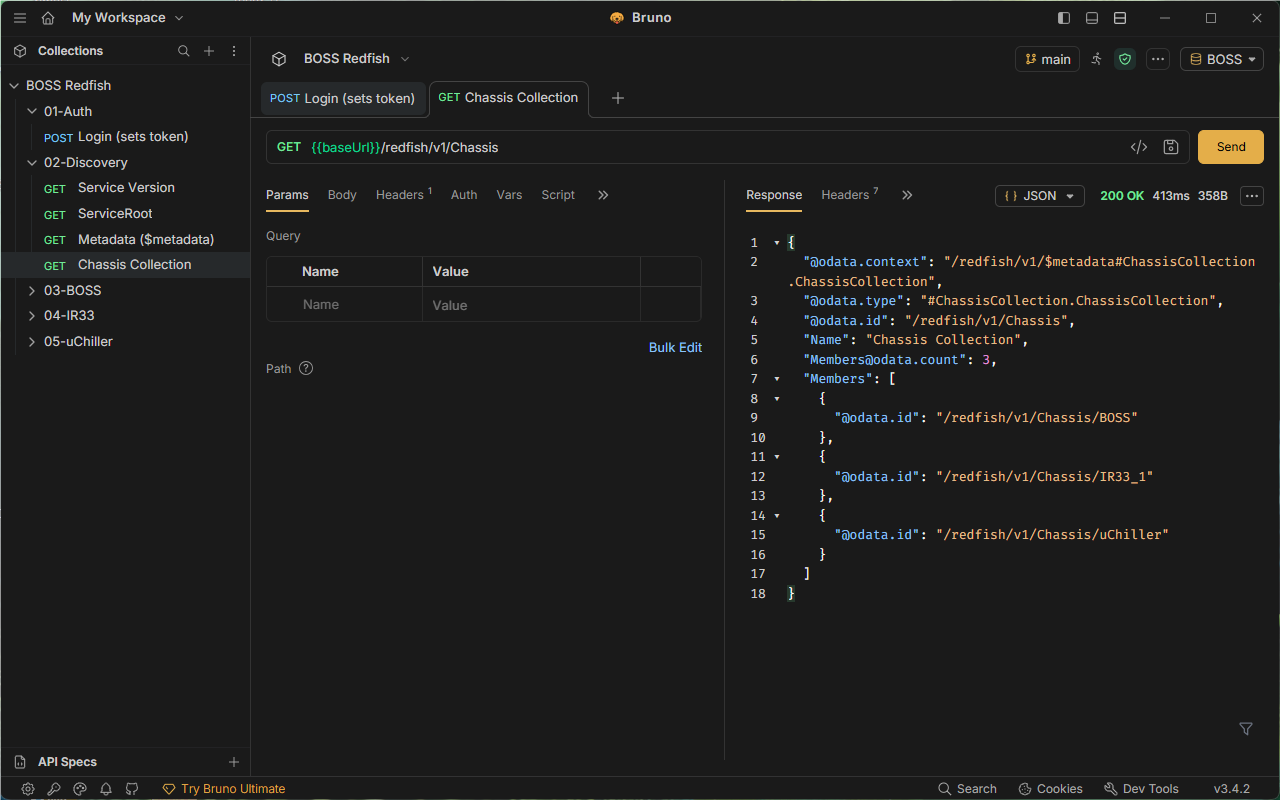Collapse the 02-Discovery folder
Image resolution: width=1280 pixels, height=800 pixels.
[32, 162]
